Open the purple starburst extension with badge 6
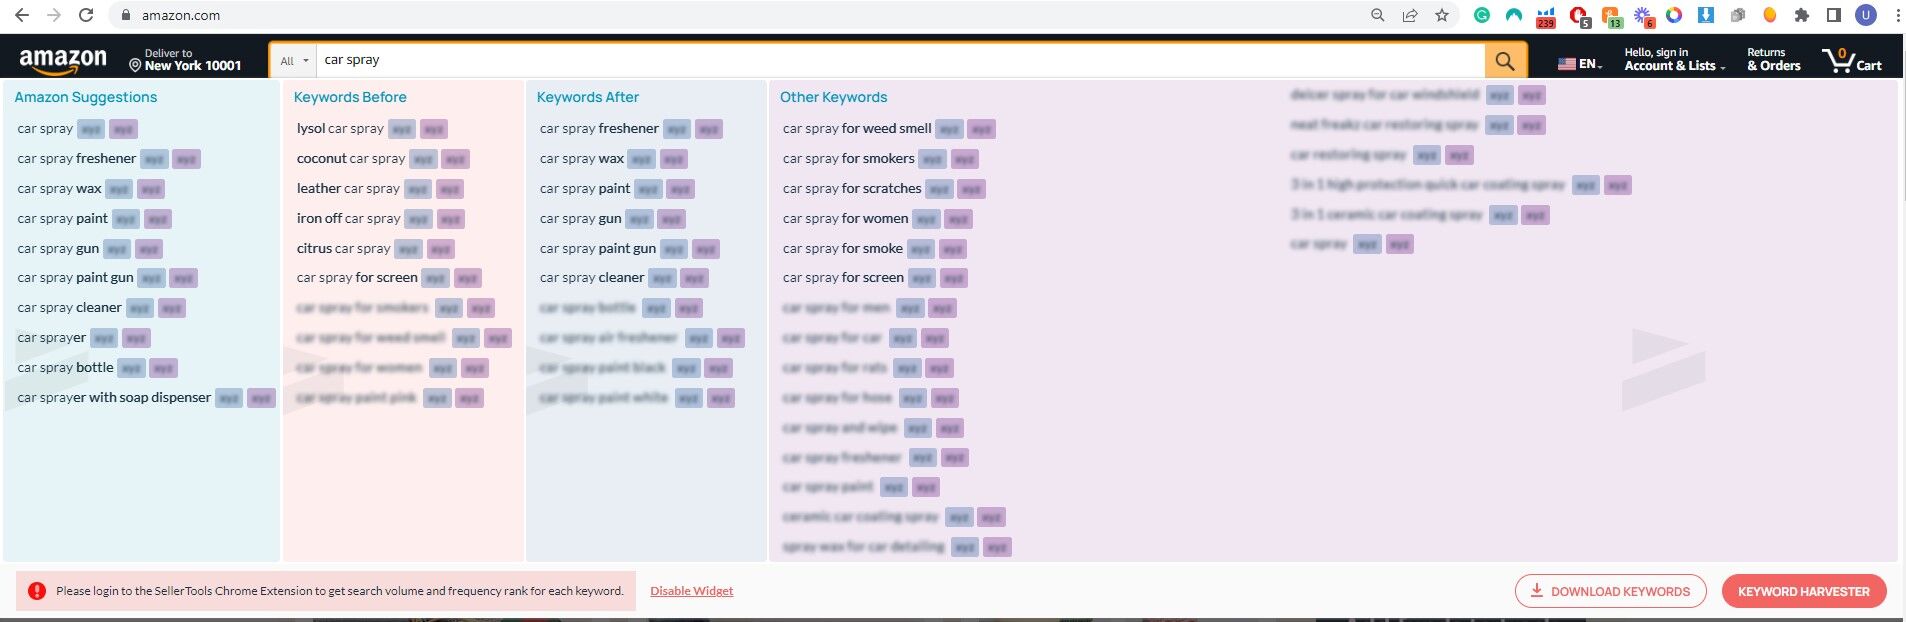 1643,16
